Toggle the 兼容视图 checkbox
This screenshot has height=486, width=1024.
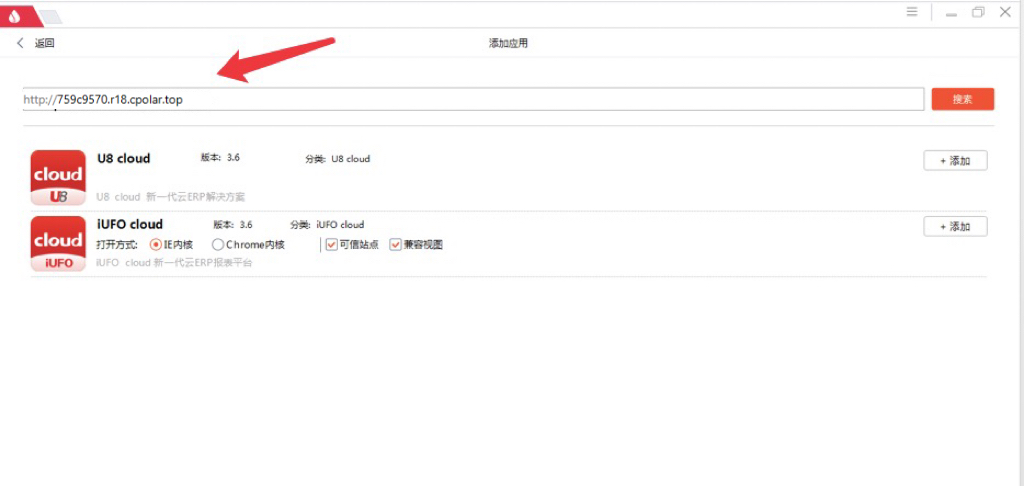tap(395, 245)
